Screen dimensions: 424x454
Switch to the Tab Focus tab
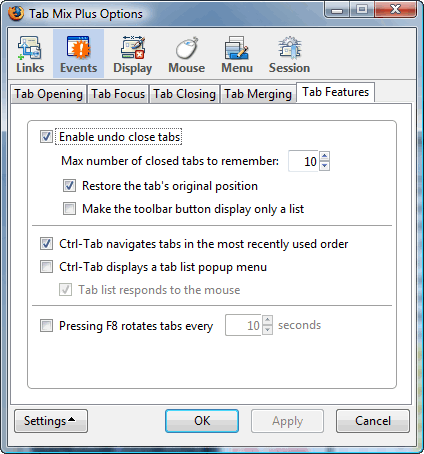pos(118,94)
